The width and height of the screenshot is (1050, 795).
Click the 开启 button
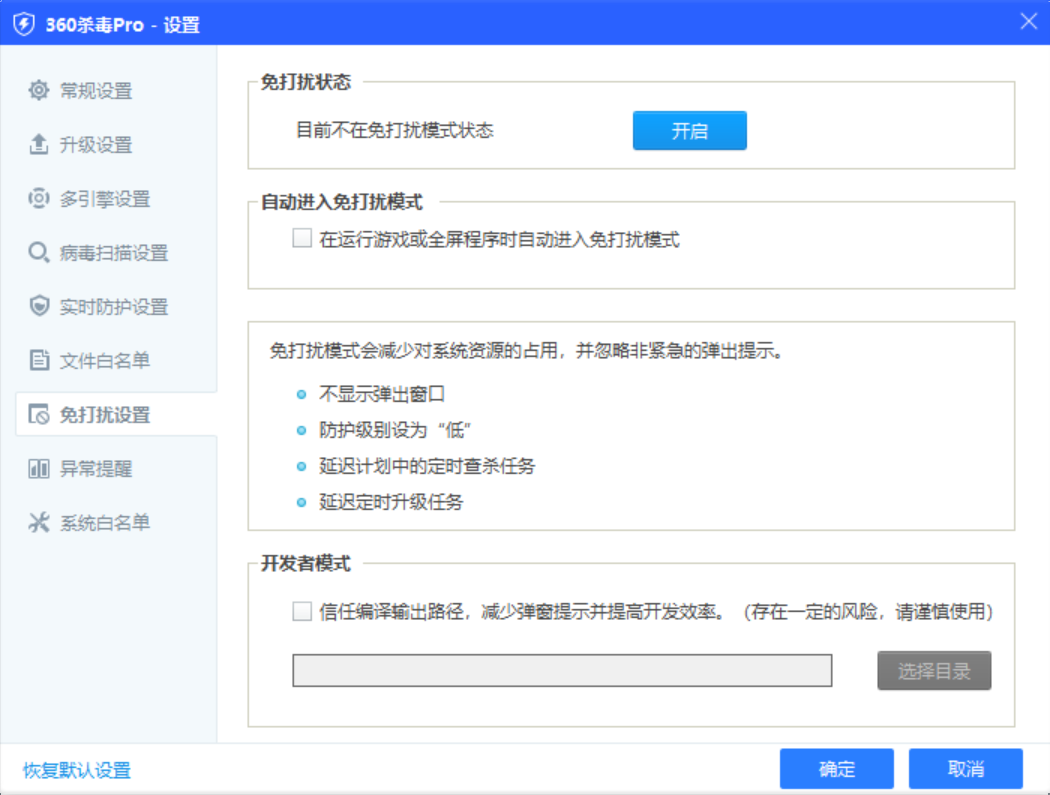click(690, 131)
